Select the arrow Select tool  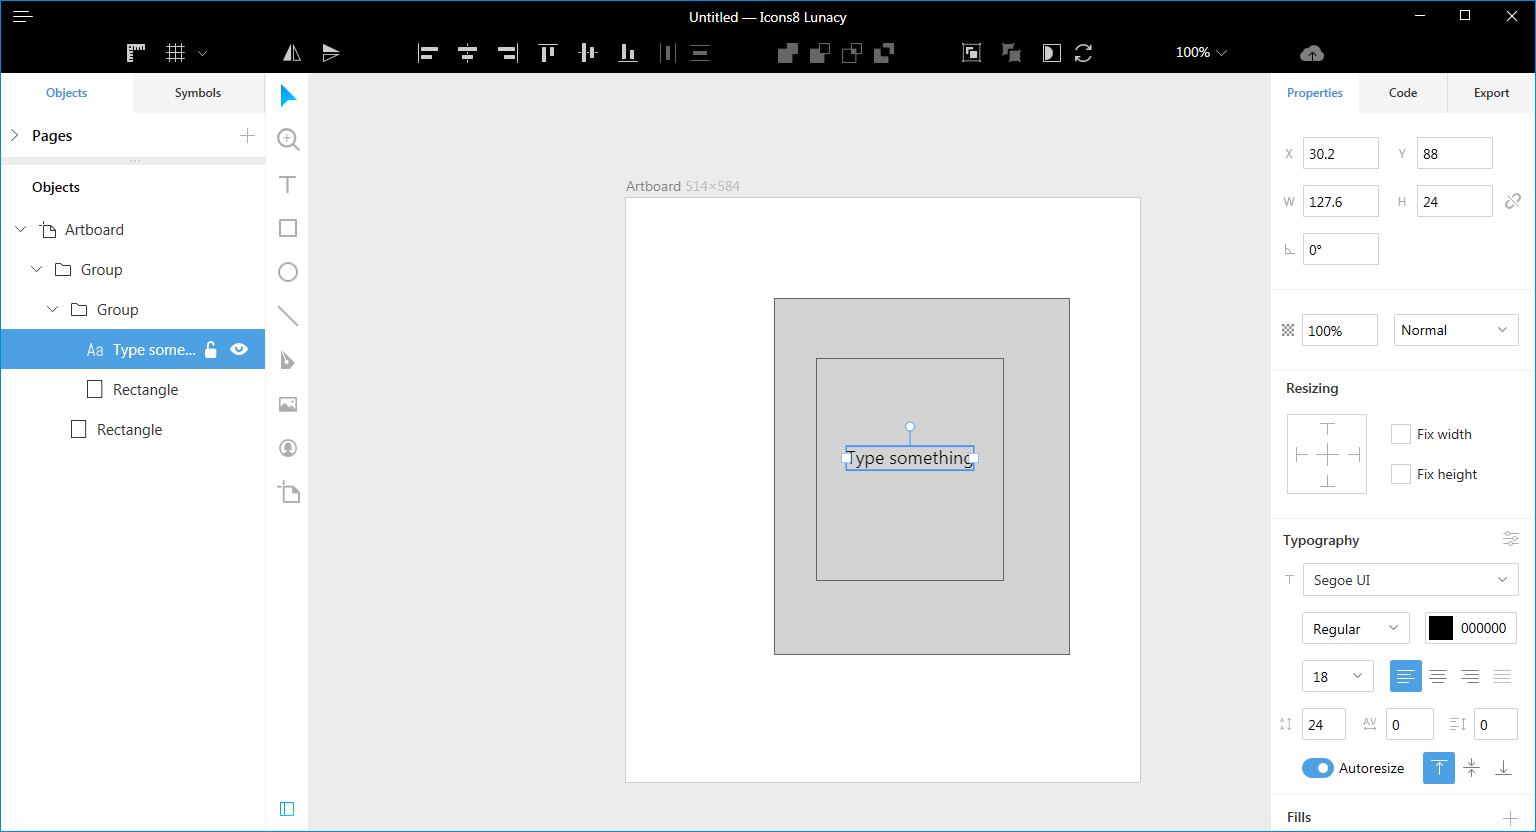pyautogui.click(x=288, y=96)
